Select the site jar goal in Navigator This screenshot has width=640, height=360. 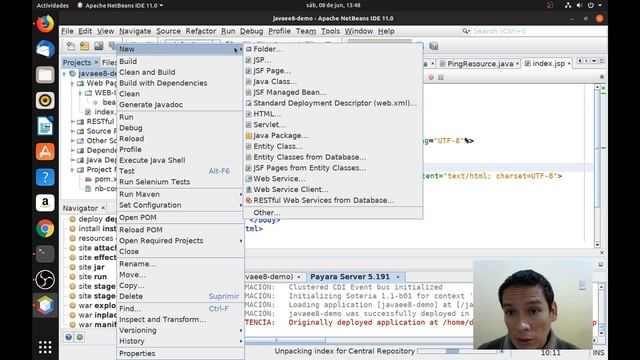click(87, 267)
